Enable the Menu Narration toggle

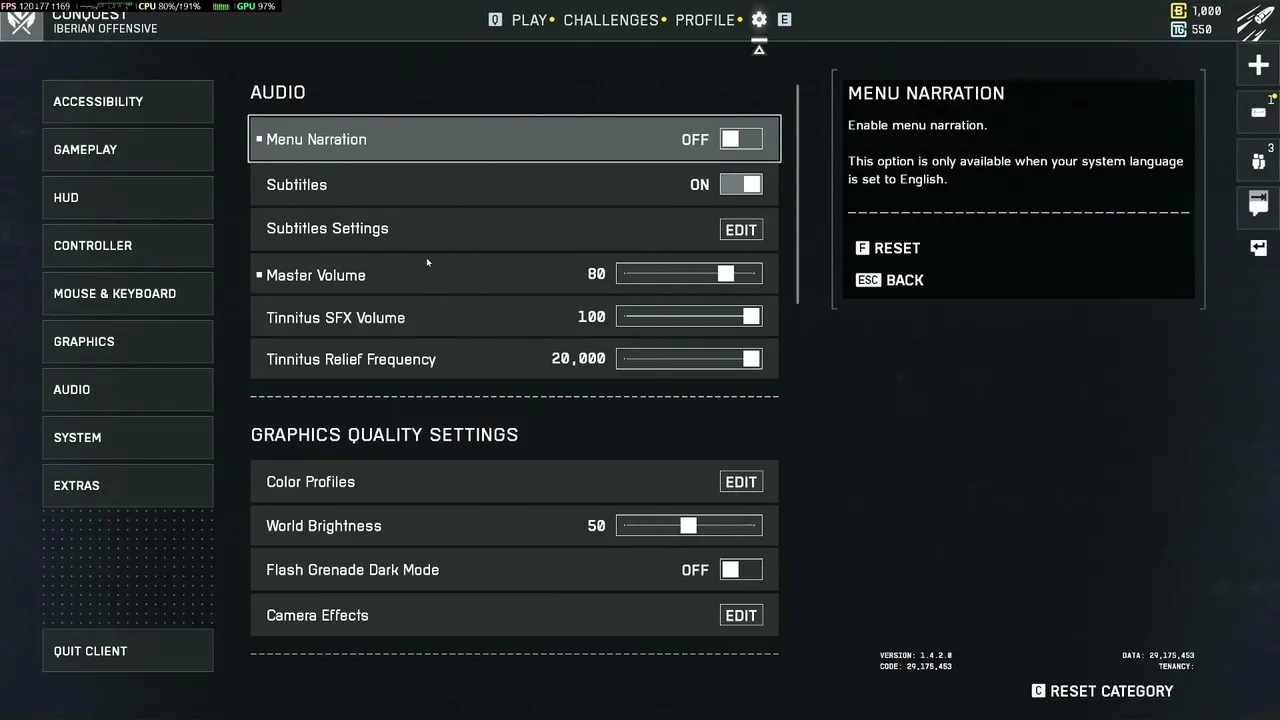[x=741, y=139]
